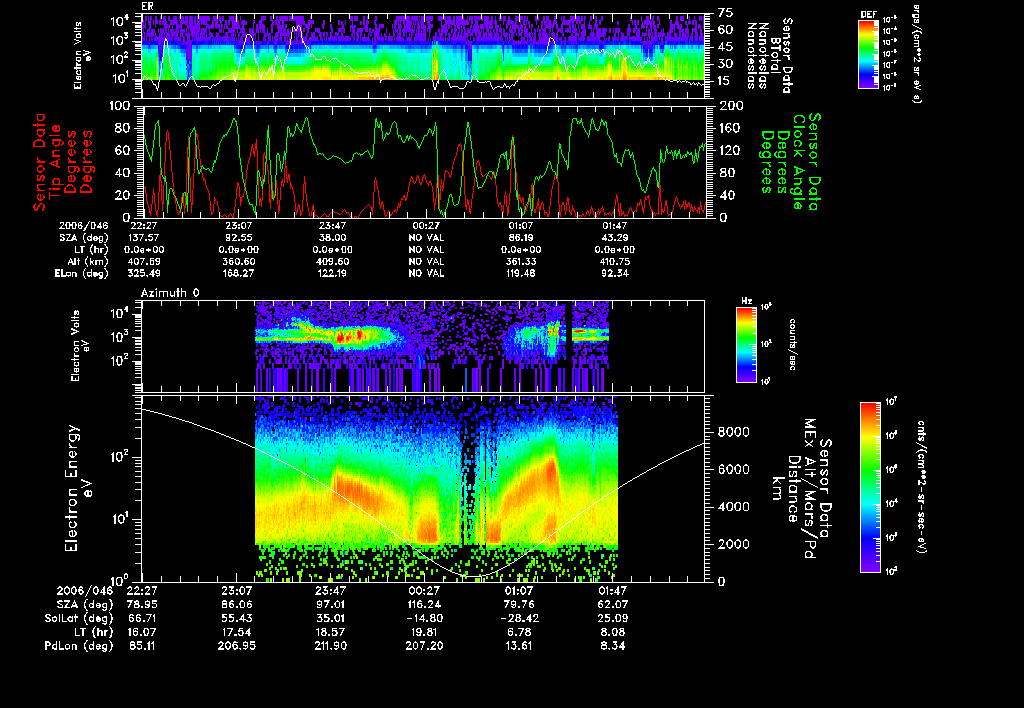
Task: Click the 'SolLat (deg)' row label
Action: click(x=78, y=618)
